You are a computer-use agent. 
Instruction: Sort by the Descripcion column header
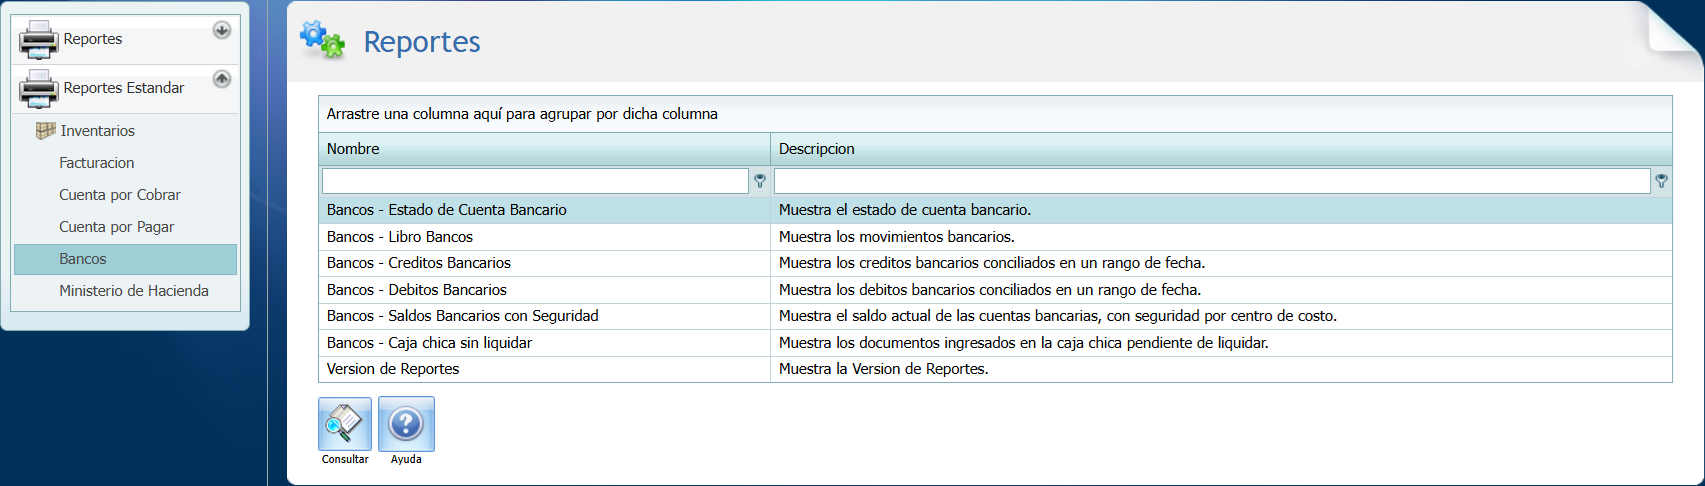click(x=1221, y=149)
